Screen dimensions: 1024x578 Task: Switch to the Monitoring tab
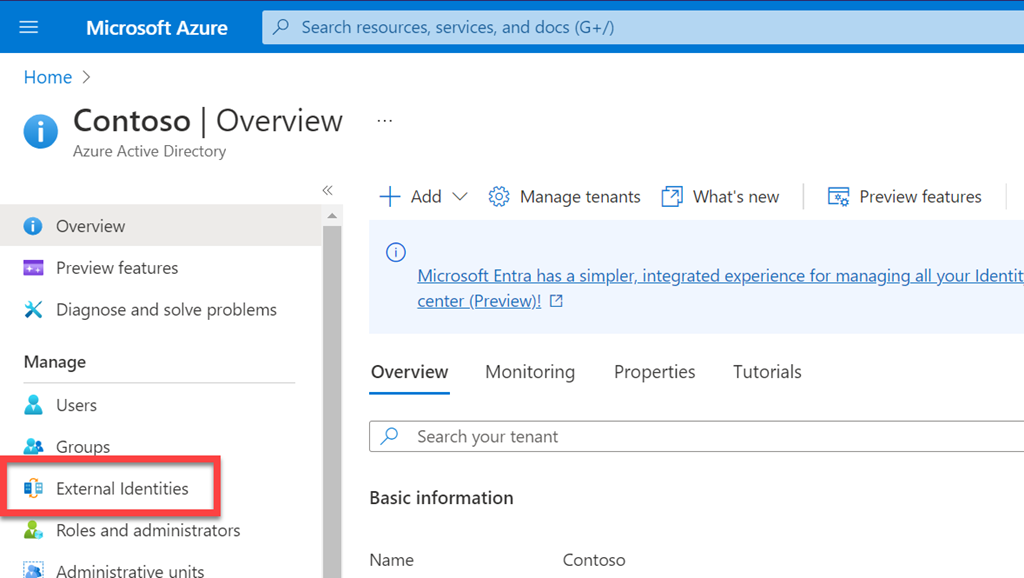pyautogui.click(x=530, y=372)
